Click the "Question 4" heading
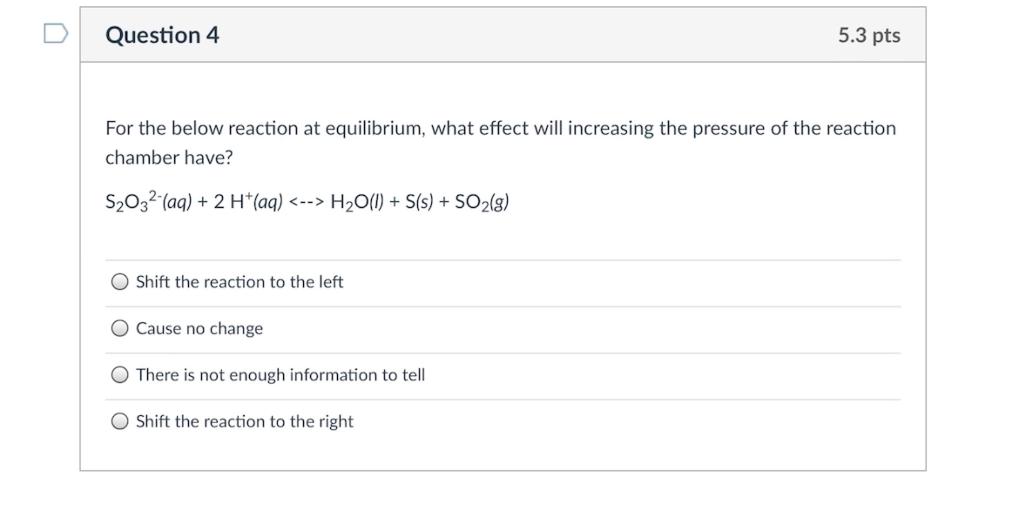This screenshot has width=1024, height=519. pos(162,36)
